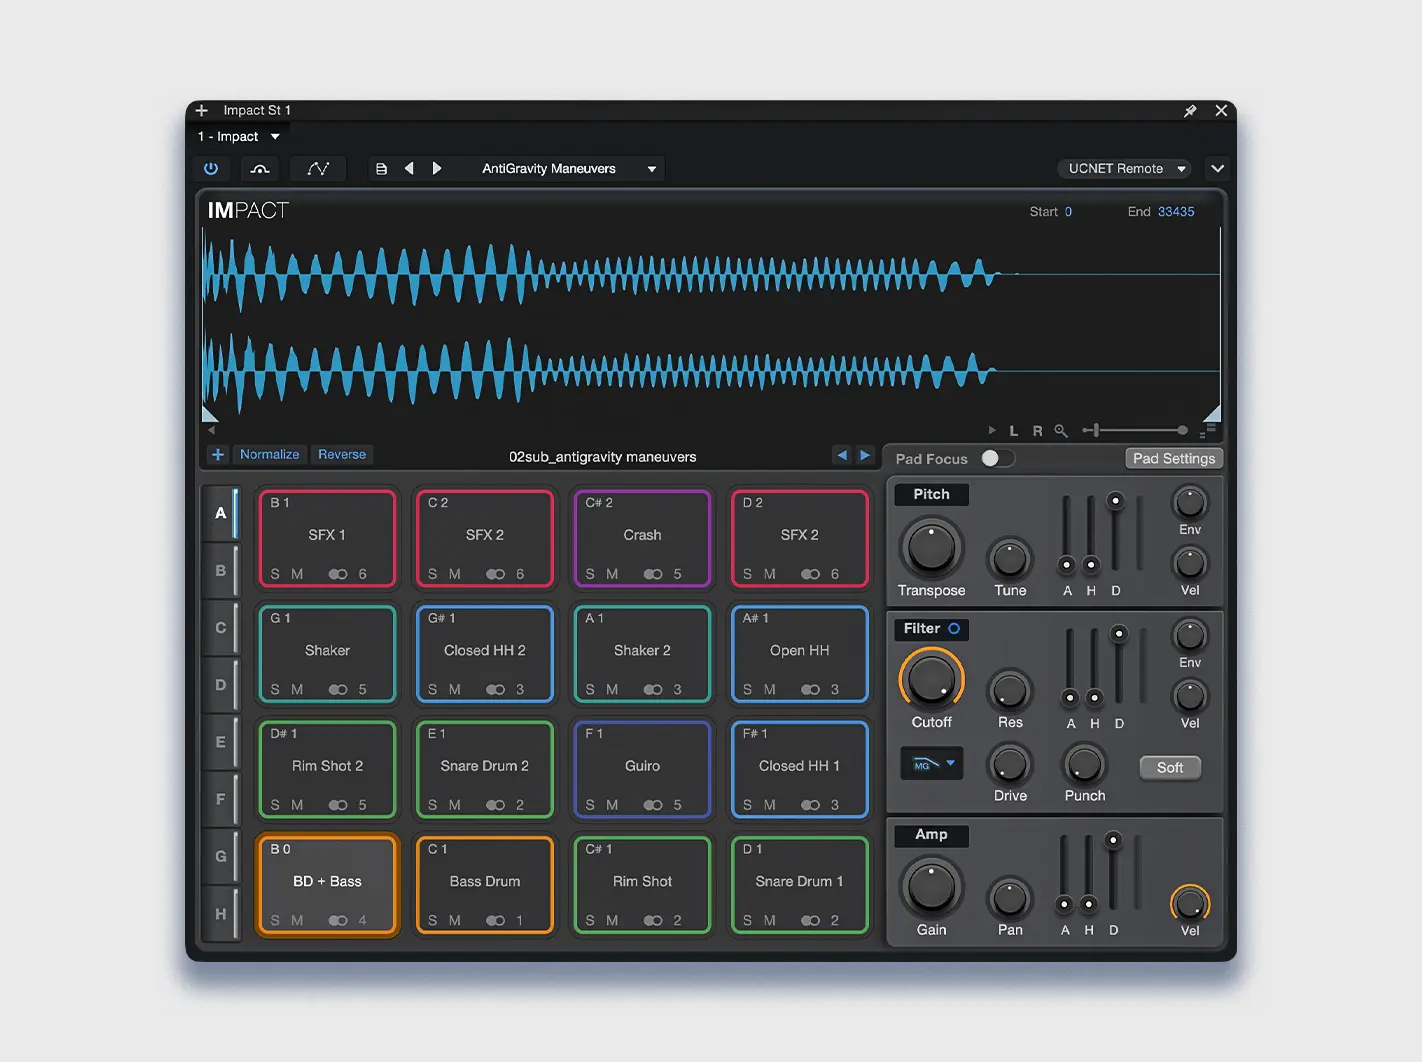Mute the Bass Drum pad

[454, 920]
